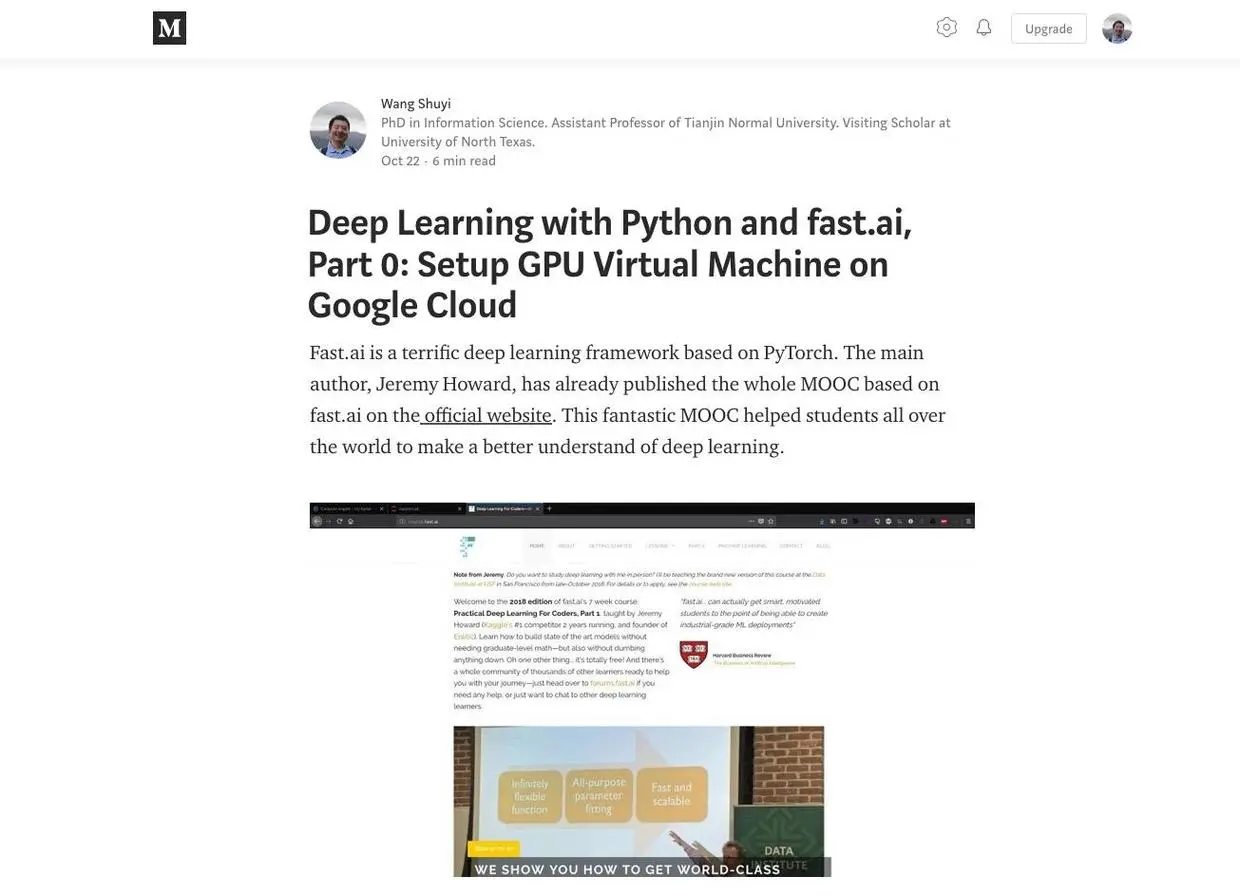The width and height of the screenshot is (1240, 896).
Task: Click the paragraph beginning 'Fast.ai is a terrific'
Action: click(628, 399)
